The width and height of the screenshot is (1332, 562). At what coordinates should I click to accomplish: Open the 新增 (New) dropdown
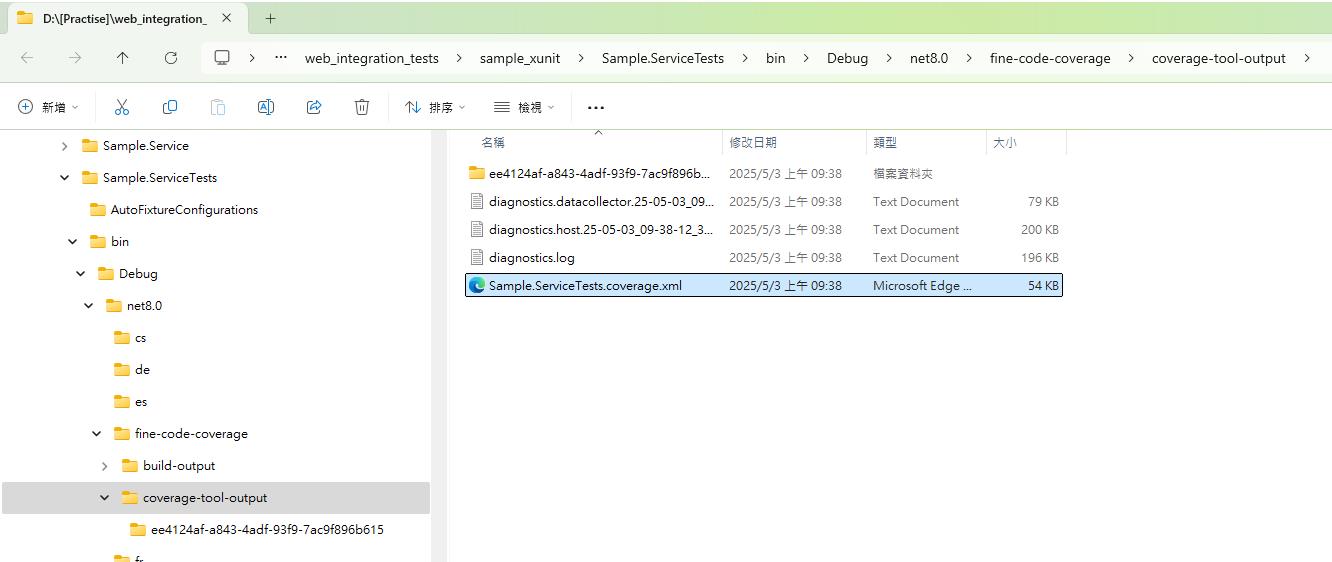(x=48, y=107)
